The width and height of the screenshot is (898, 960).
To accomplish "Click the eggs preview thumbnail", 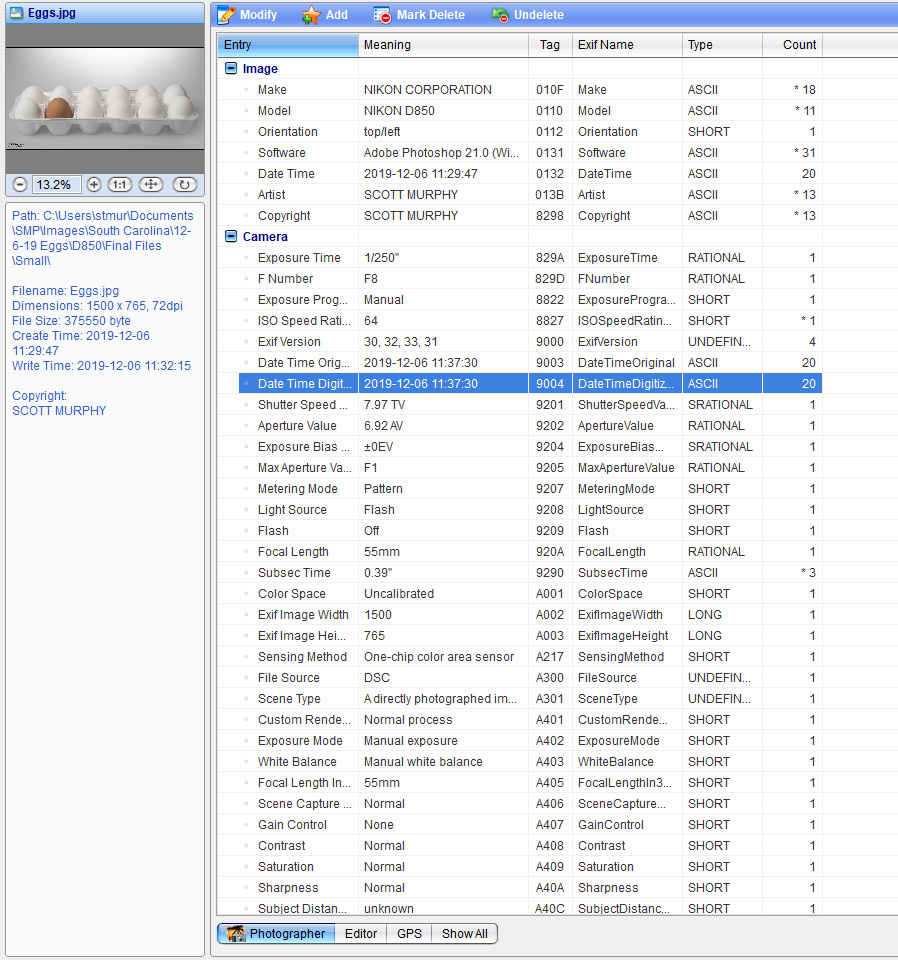I will coord(104,111).
